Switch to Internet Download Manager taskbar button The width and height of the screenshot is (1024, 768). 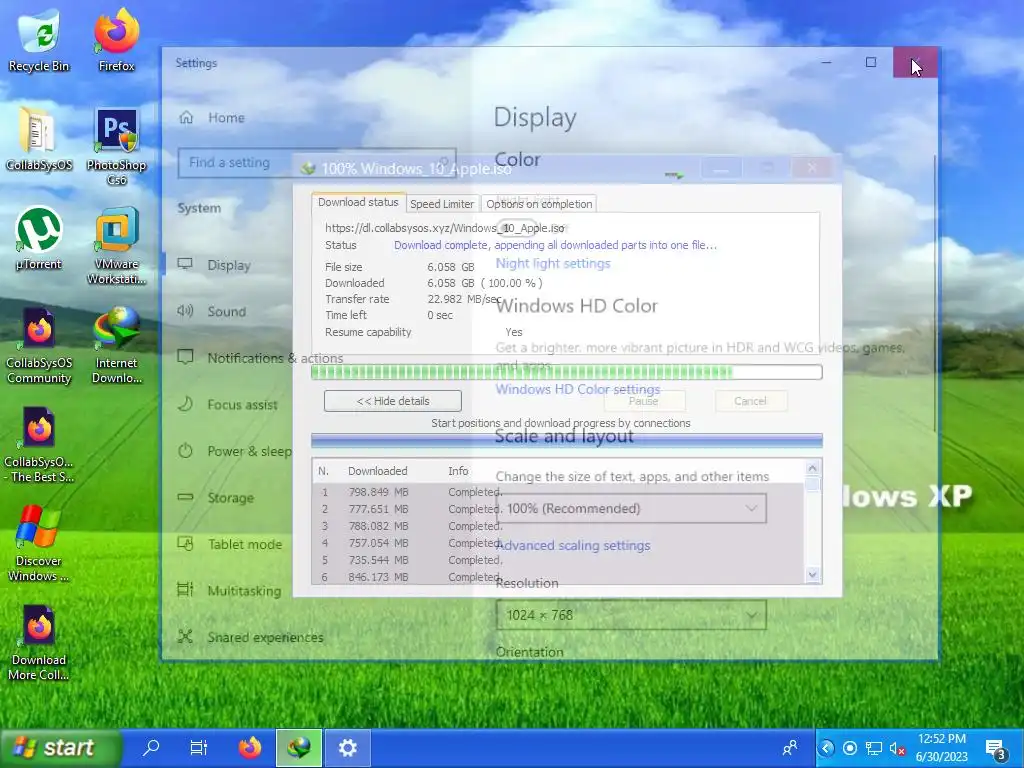pos(298,747)
